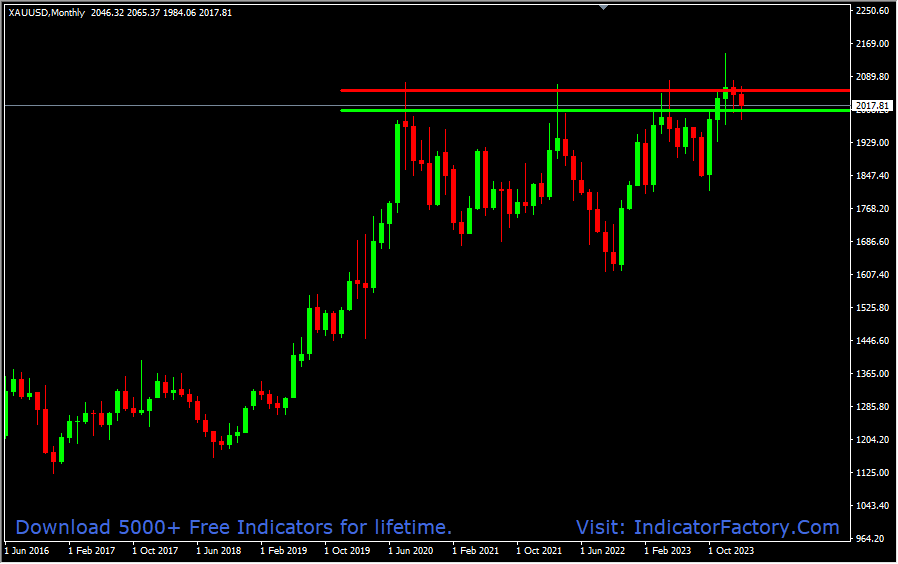Click the 964.20 price scale value
The height and width of the screenshot is (564, 898).
(874, 539)
